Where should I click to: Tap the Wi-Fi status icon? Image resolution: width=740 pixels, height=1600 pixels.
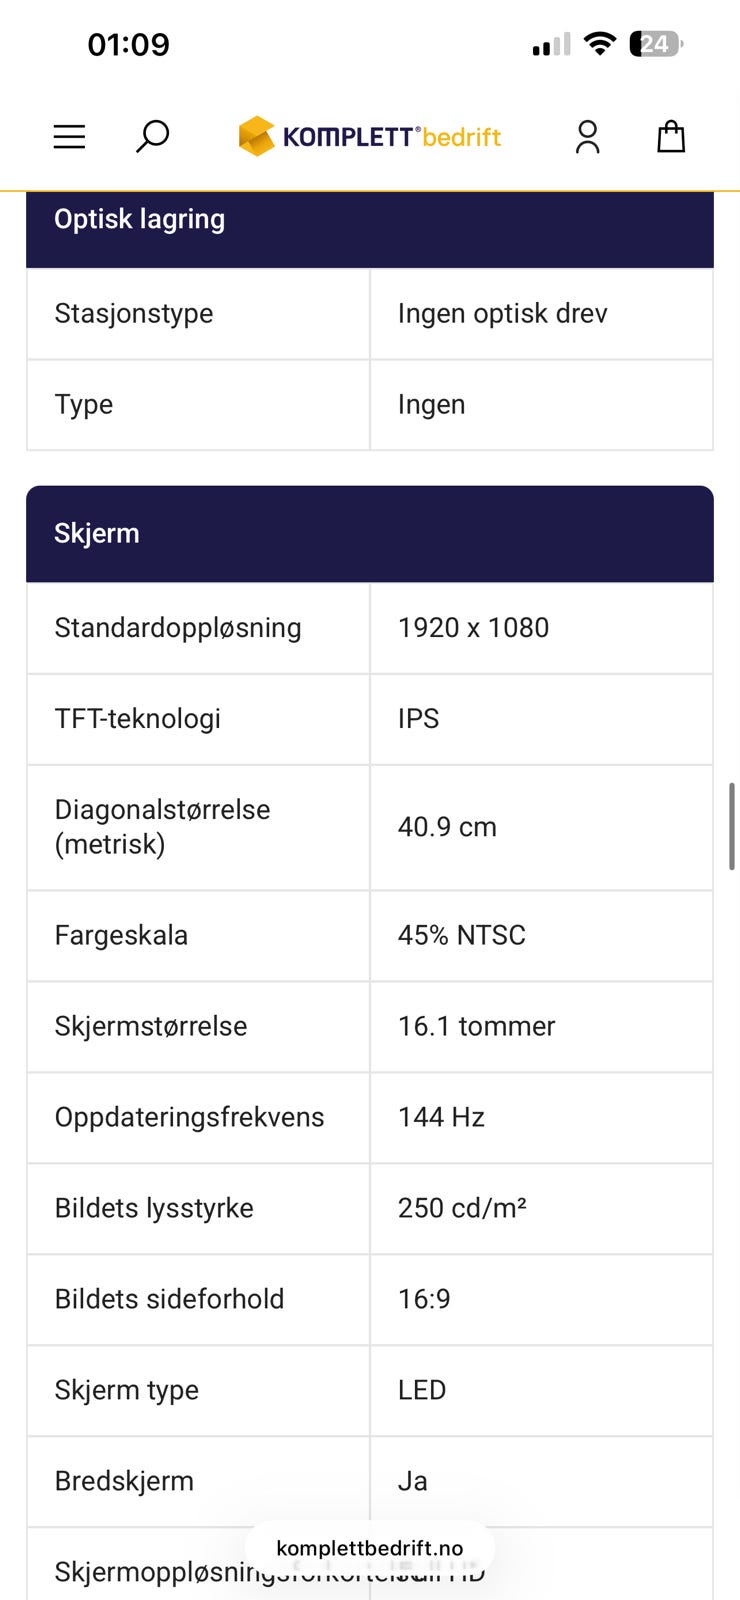click(600, 43)
